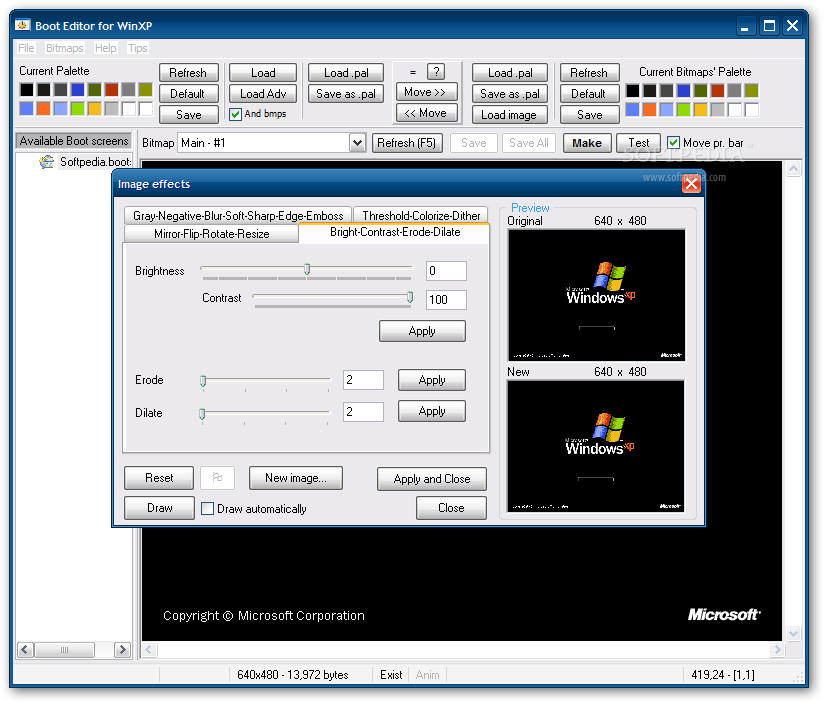The width and height of the screenshot is (824, 703).
Task: Select the bright green swatch in Current Palette
Action: pyautogui.click(x=78, y=108)
